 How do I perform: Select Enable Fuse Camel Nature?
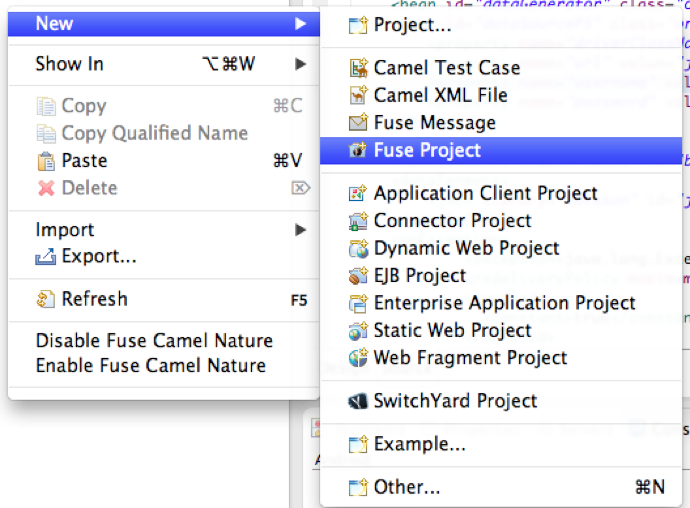click(x=164, y=366)
